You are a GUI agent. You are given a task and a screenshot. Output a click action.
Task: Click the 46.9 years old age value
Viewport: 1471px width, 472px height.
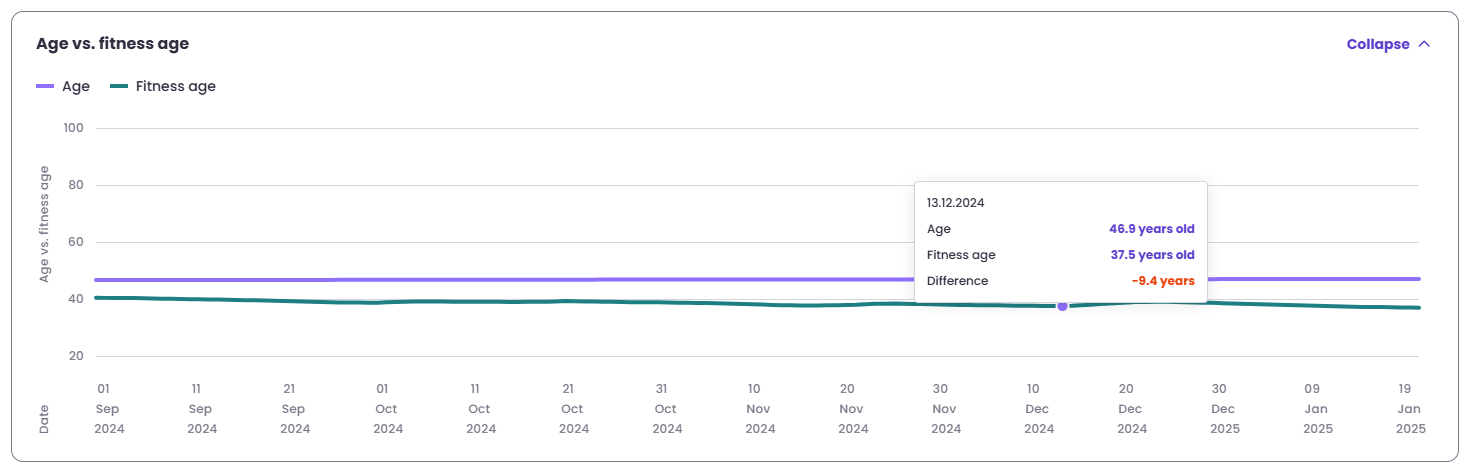click(x=1152, y=229)
